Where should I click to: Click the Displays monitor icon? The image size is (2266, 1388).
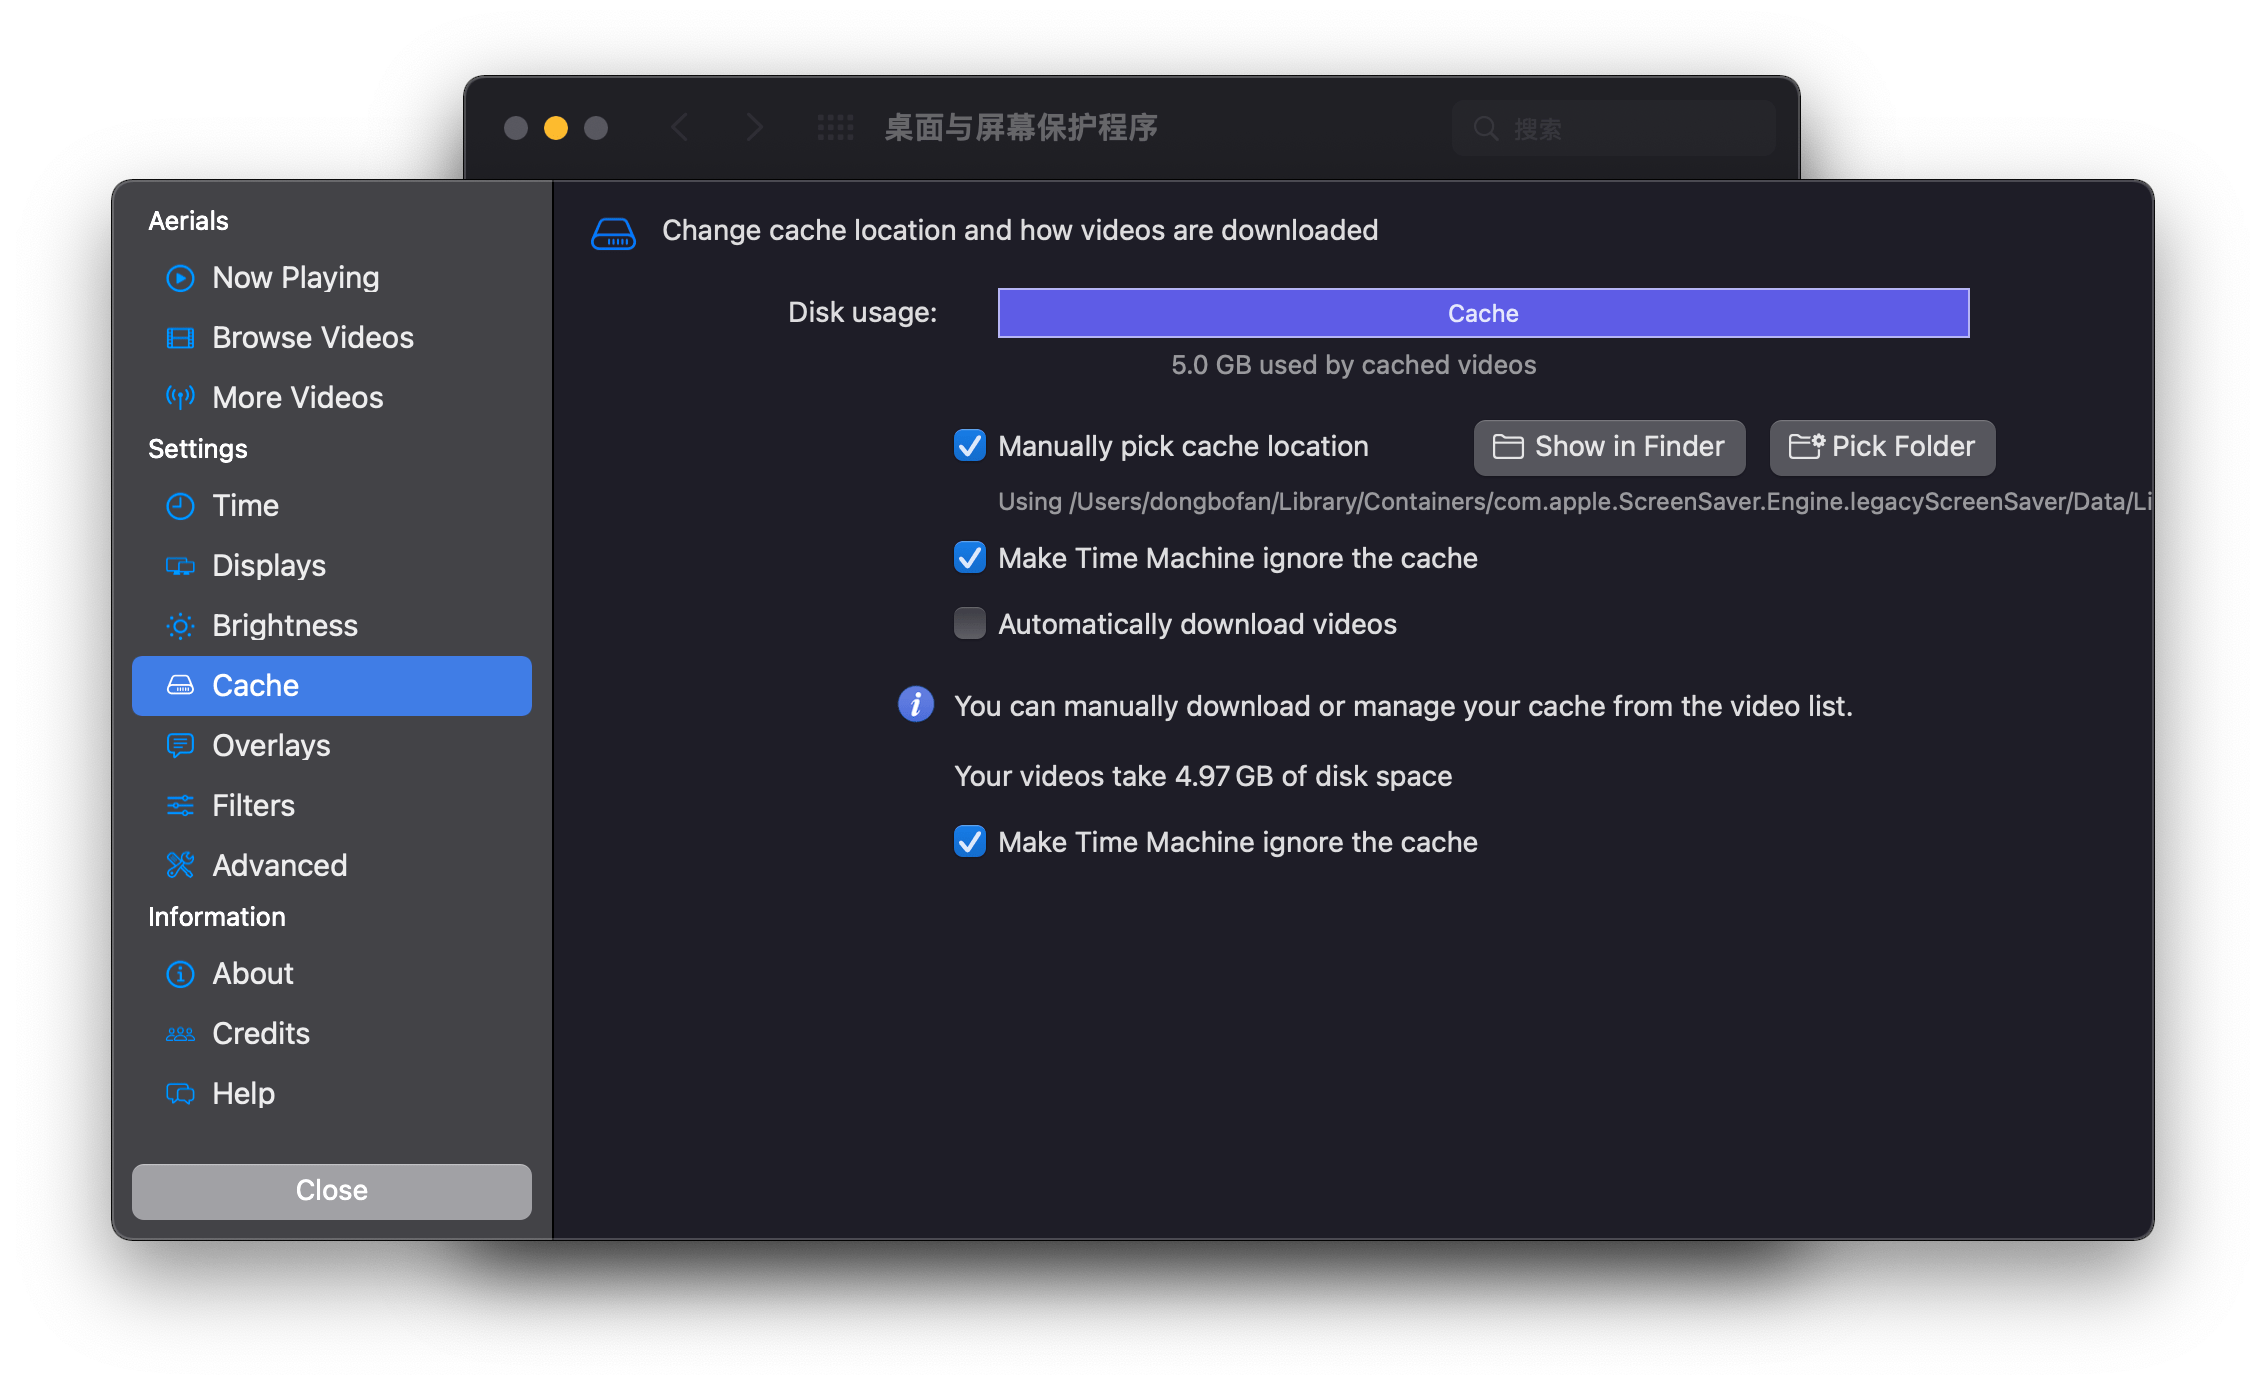[181, 565]
